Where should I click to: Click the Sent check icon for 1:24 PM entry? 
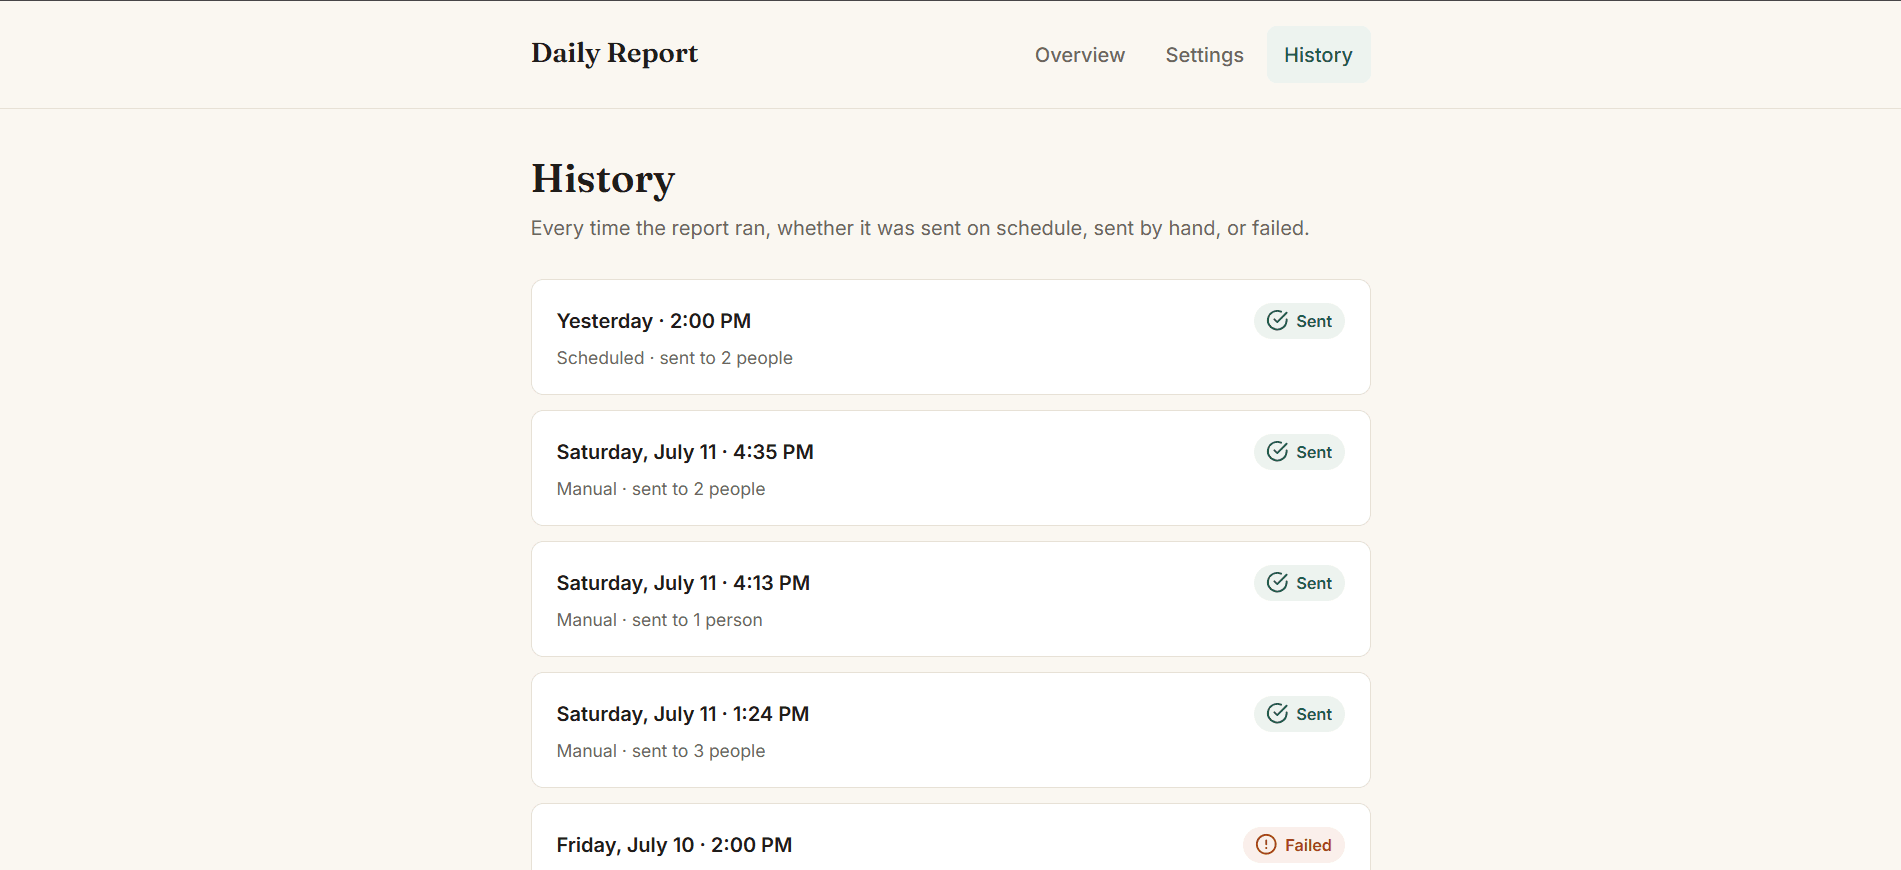click(1277, 714)
